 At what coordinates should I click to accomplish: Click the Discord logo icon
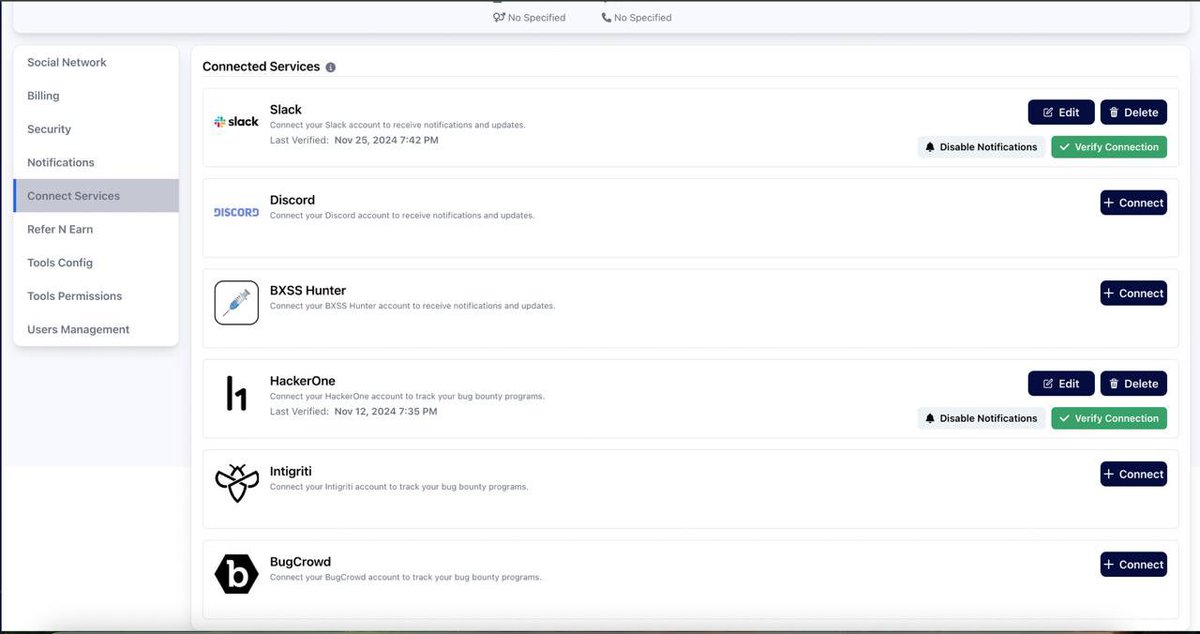point(236,212)
